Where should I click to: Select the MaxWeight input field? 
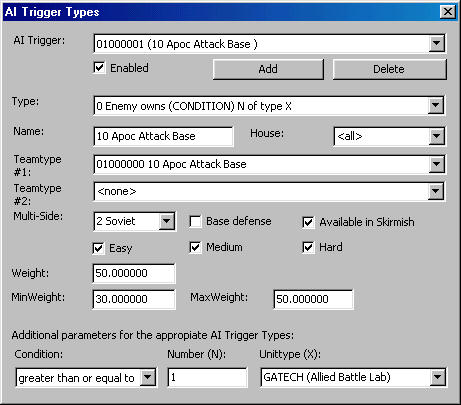(x=313, y=299)
